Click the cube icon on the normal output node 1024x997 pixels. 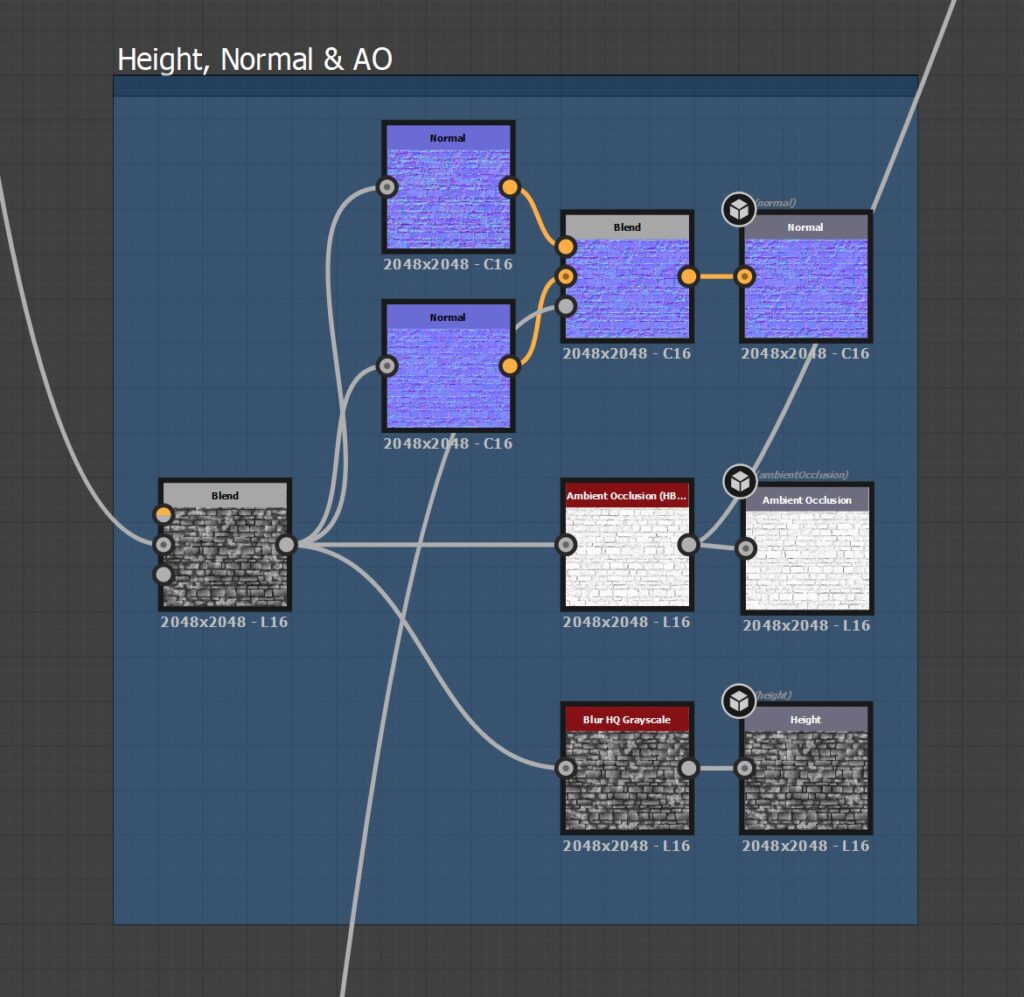click(x=737, y=210)
